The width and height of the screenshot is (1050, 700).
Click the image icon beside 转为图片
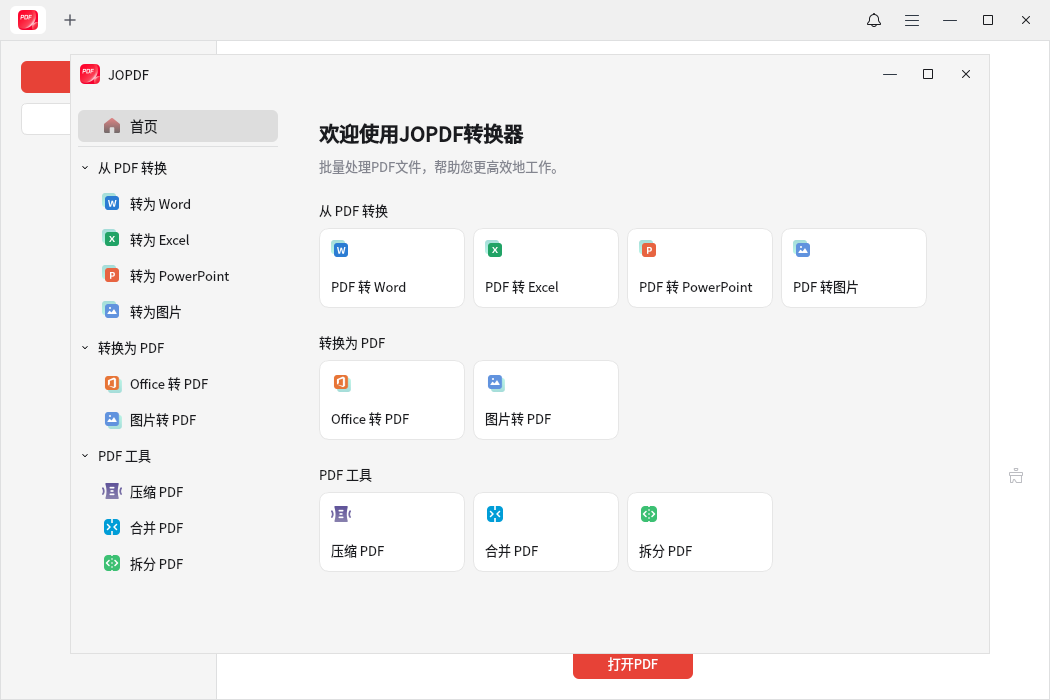point(111,311)
